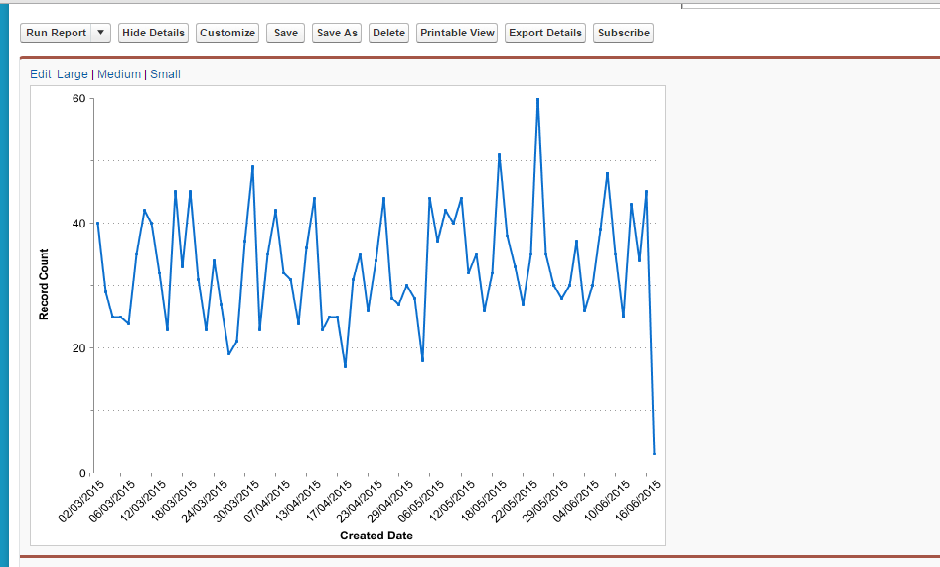Open the Customize report option
Image resolution: width=940 pixels, height=567 pixels.
tap(227, 33)
